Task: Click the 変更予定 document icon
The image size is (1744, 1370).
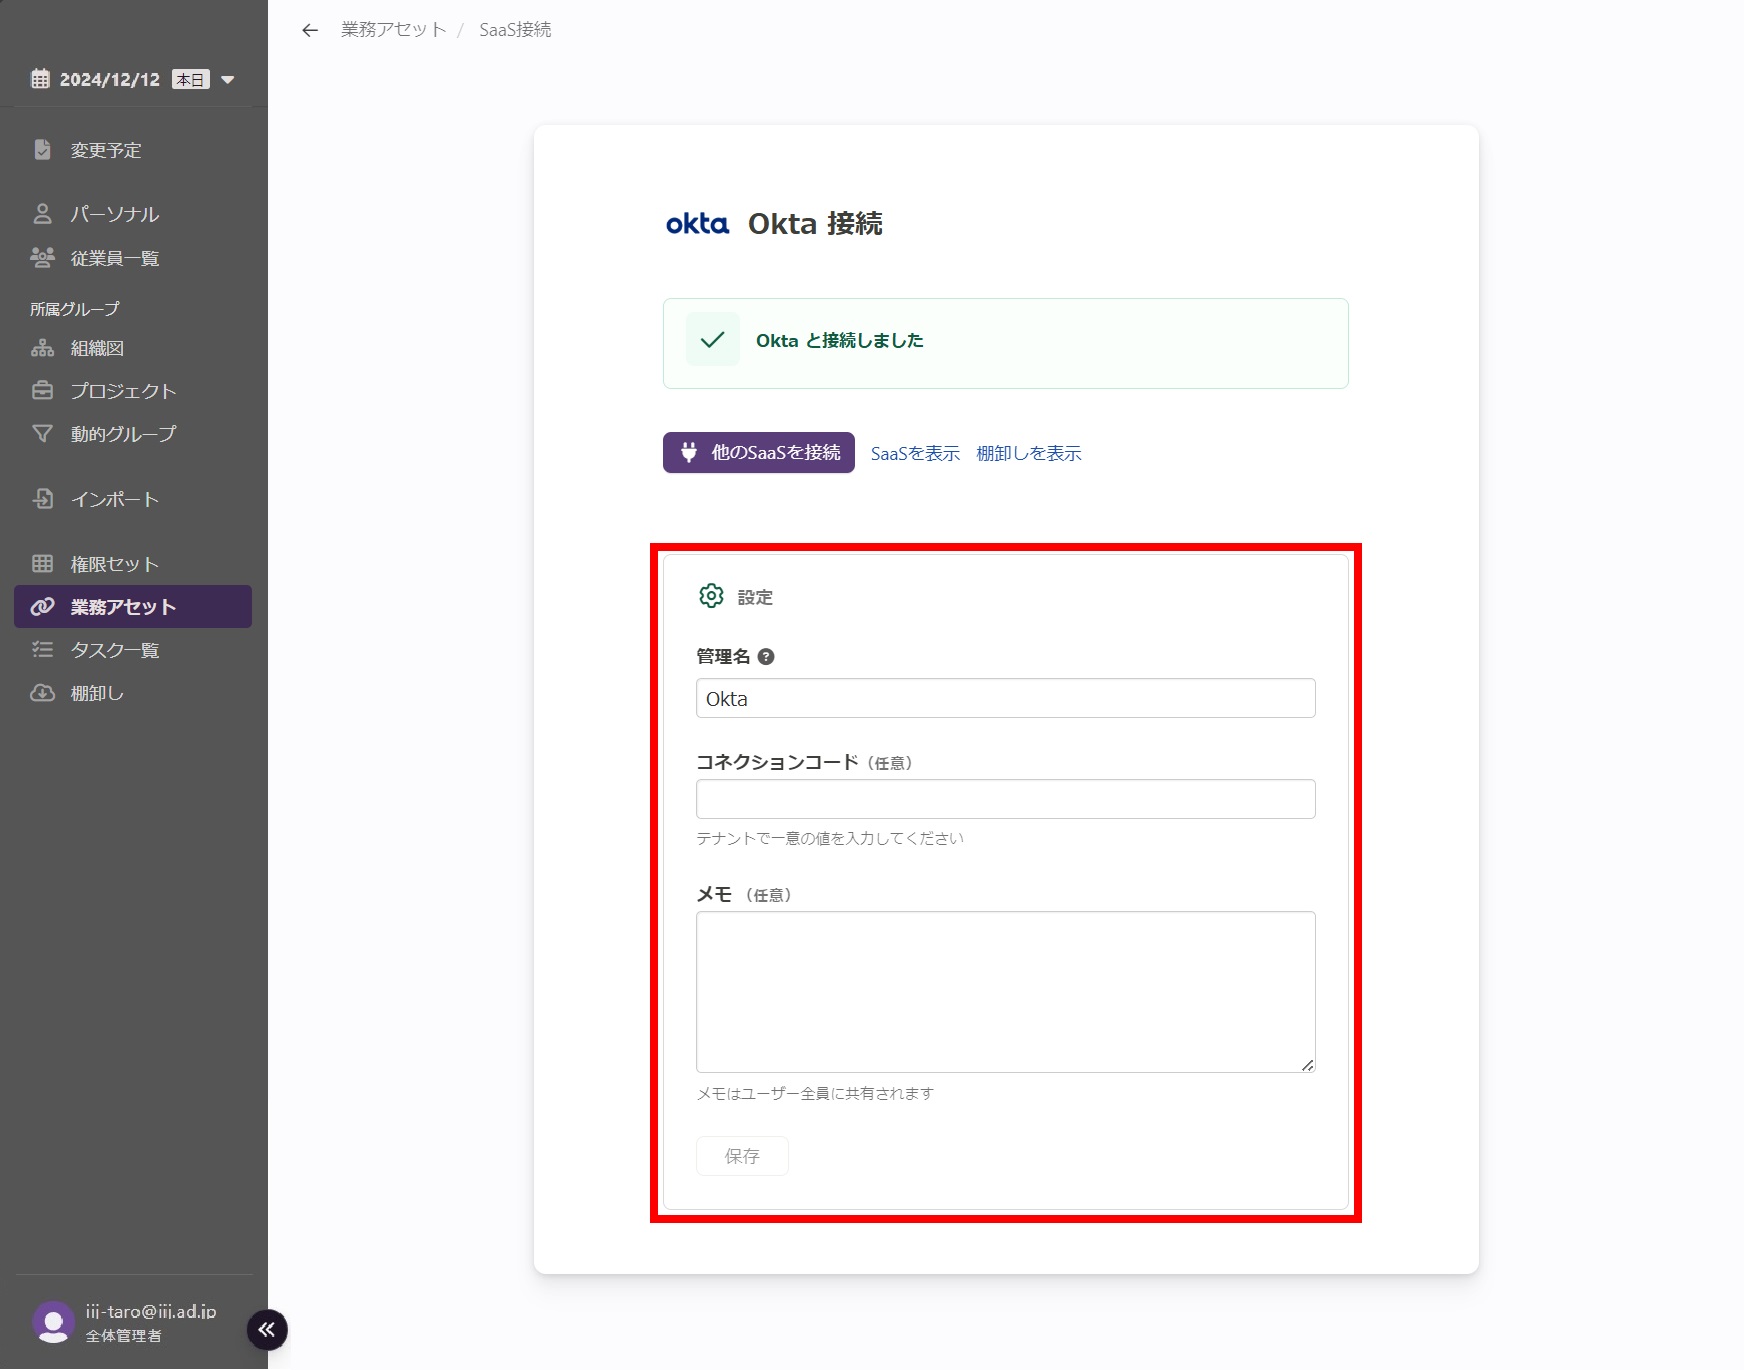Action: pos(42,150)
